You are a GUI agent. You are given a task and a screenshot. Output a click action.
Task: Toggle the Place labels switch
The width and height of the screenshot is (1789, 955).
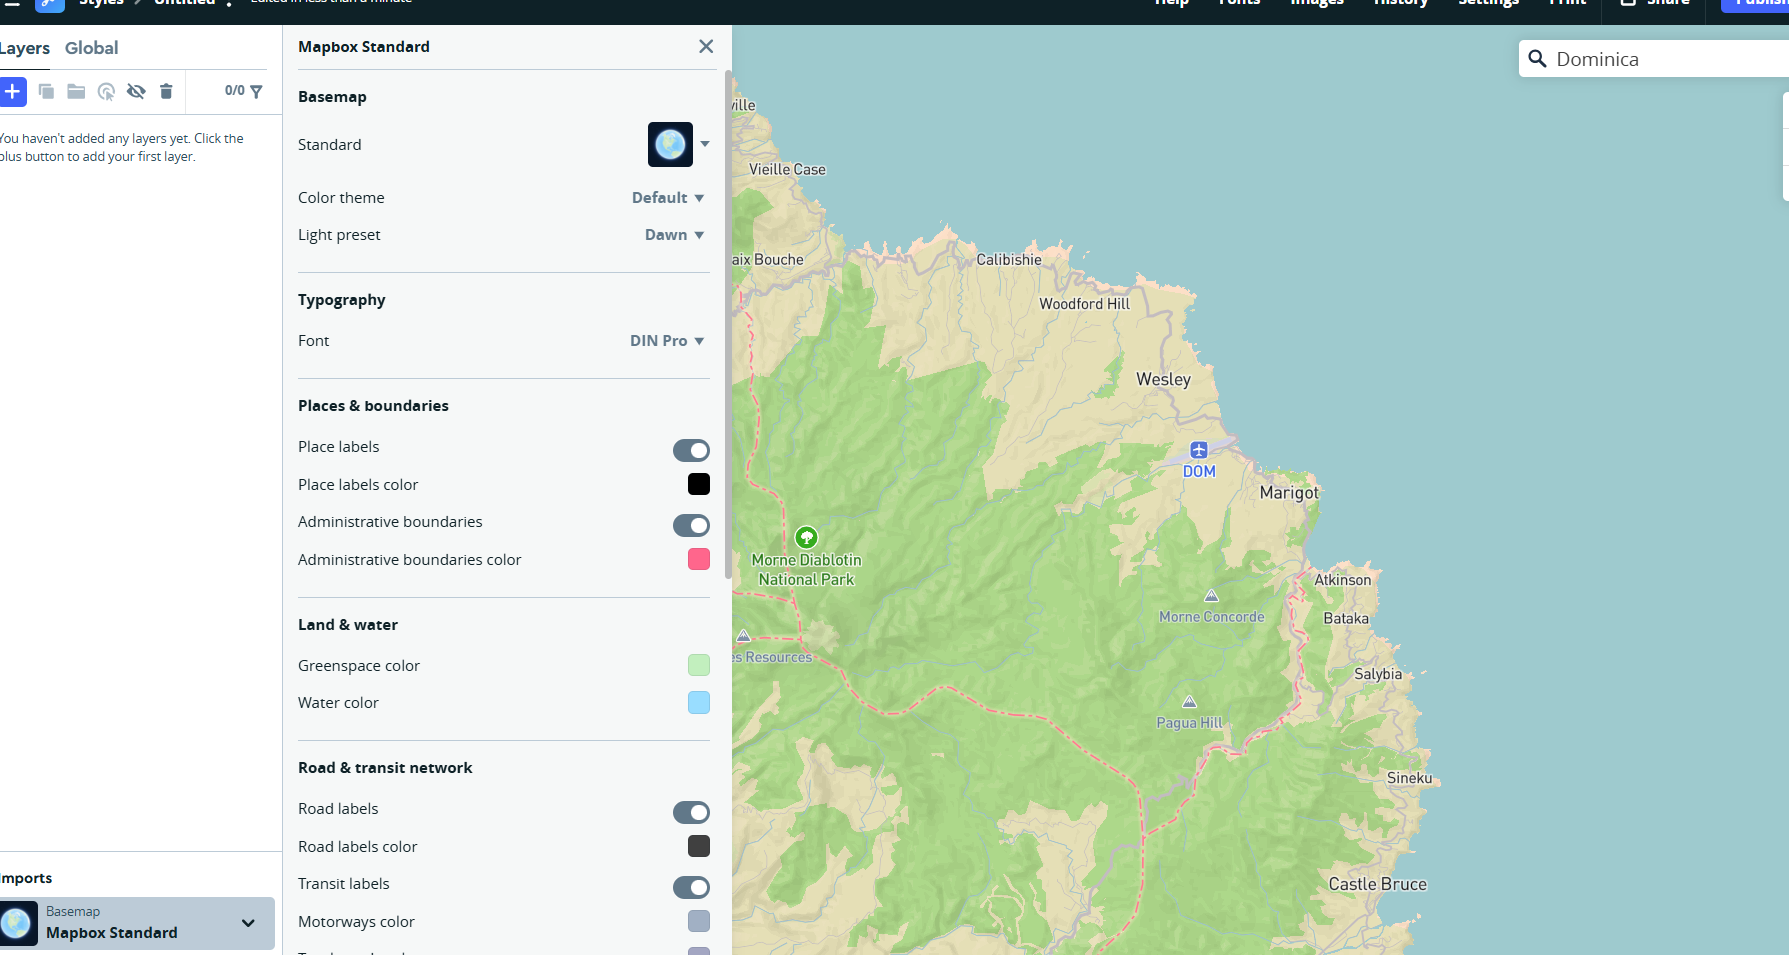(x=691, y=450)
